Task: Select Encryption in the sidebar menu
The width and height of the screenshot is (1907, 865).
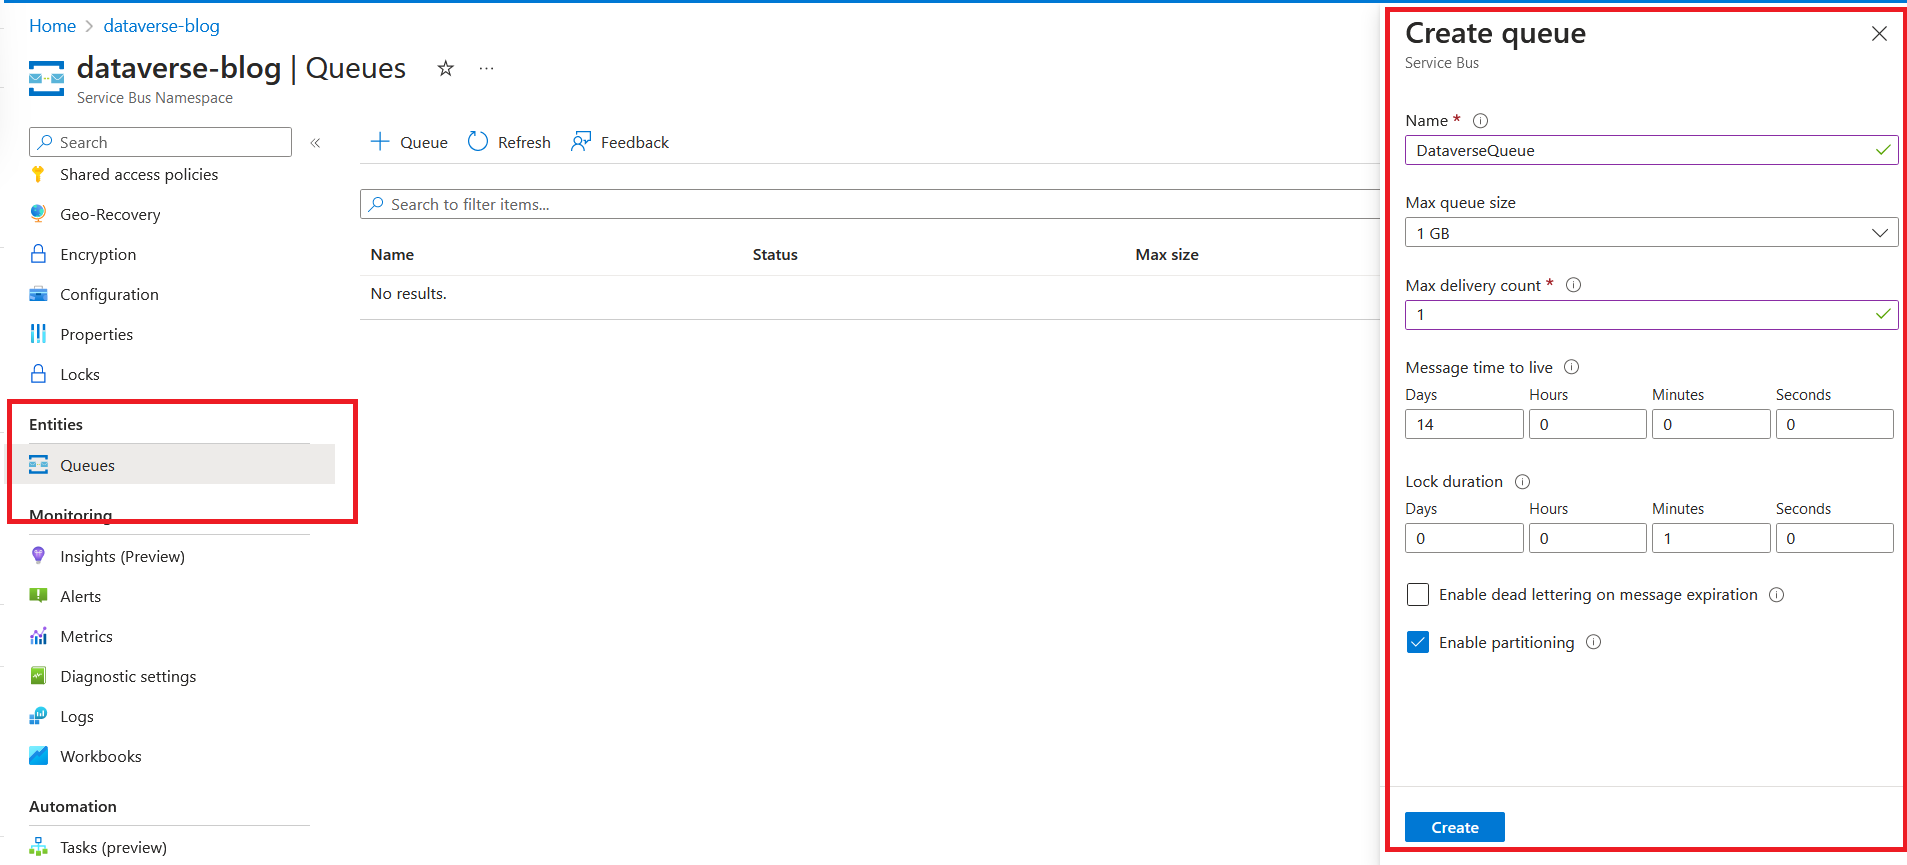Action: tap(98, 254)
